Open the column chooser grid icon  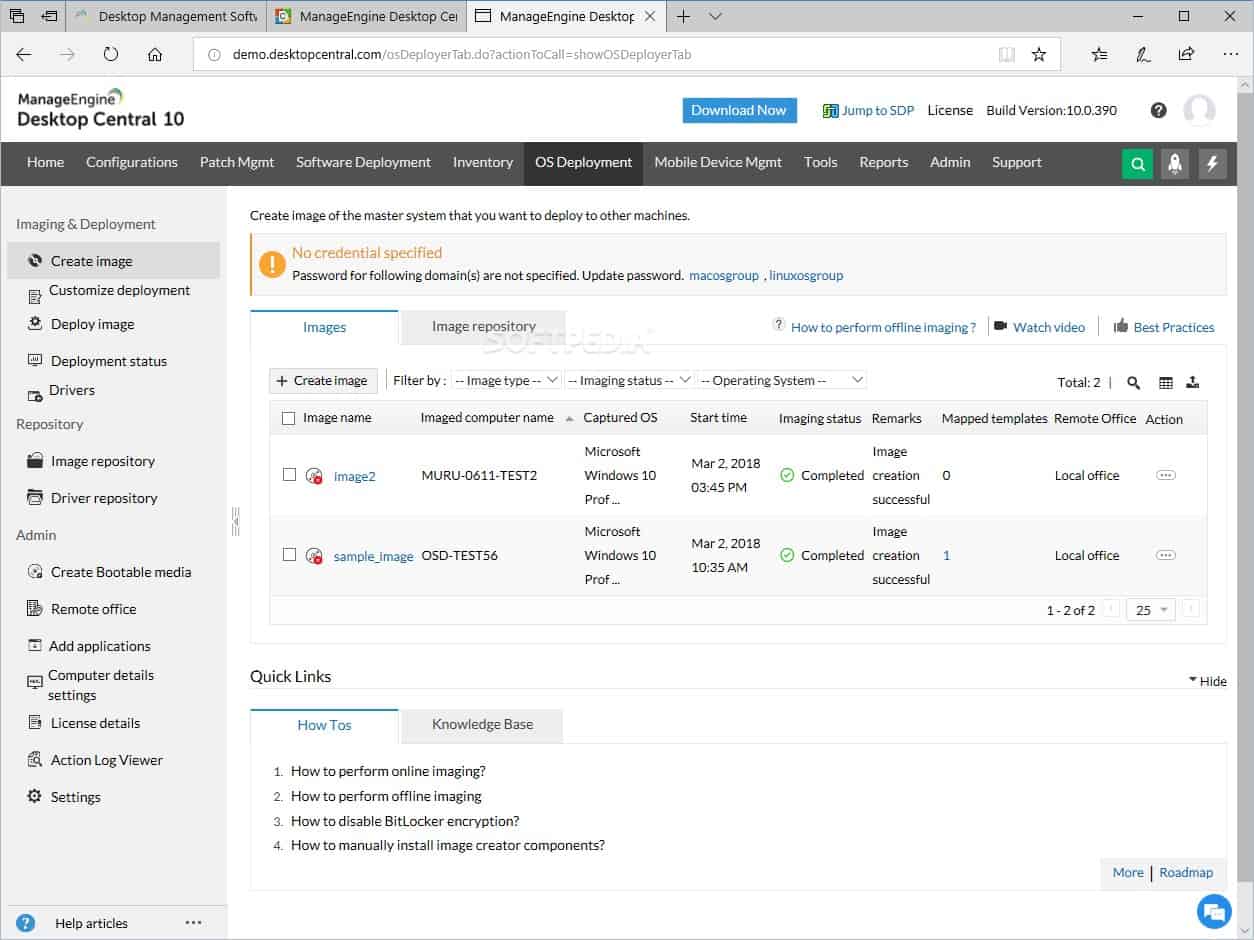coord(1165,382)
